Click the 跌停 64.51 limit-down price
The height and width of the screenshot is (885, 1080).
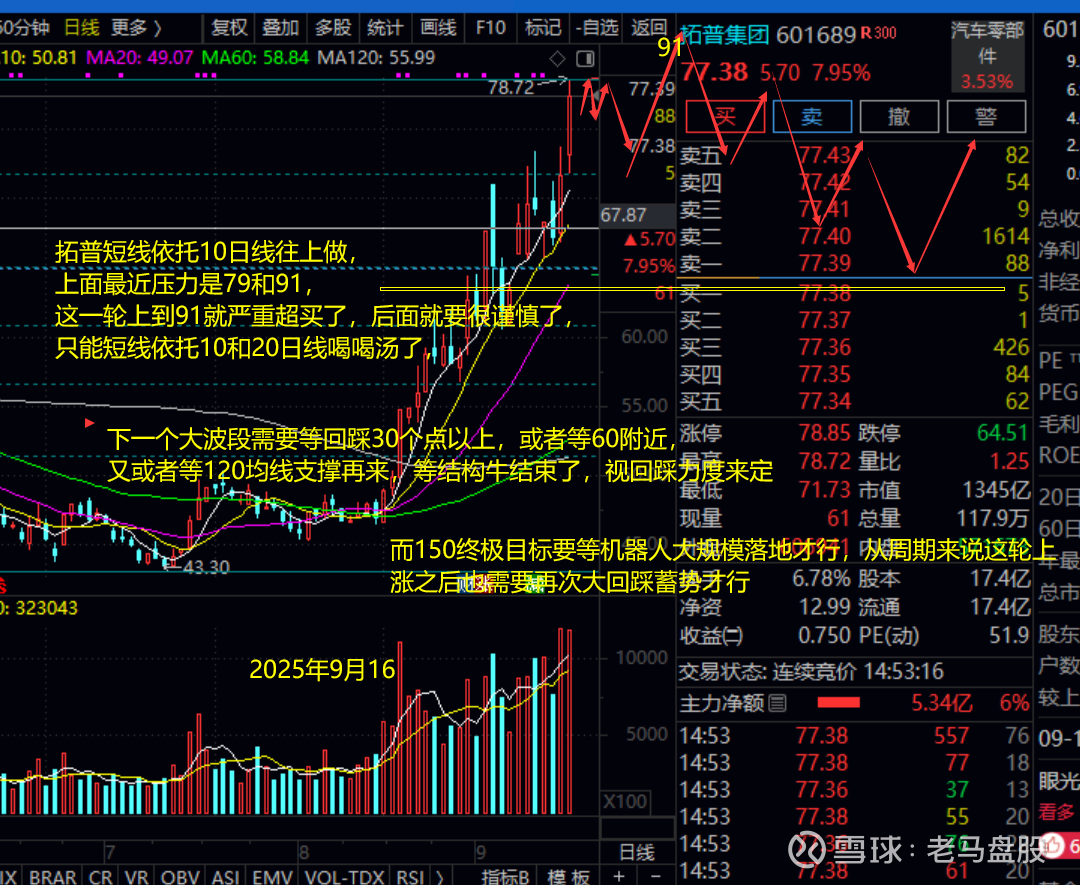[1003, 433]
